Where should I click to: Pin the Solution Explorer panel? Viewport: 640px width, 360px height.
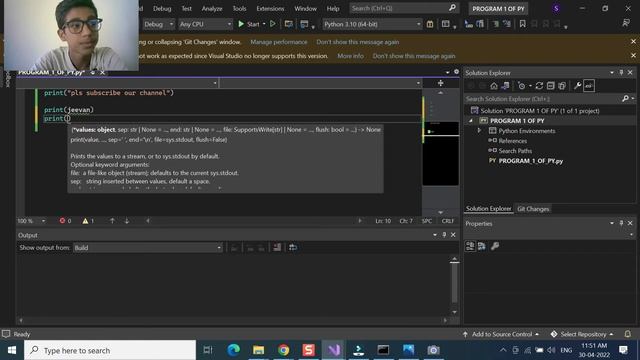click(x=621, y=73)
